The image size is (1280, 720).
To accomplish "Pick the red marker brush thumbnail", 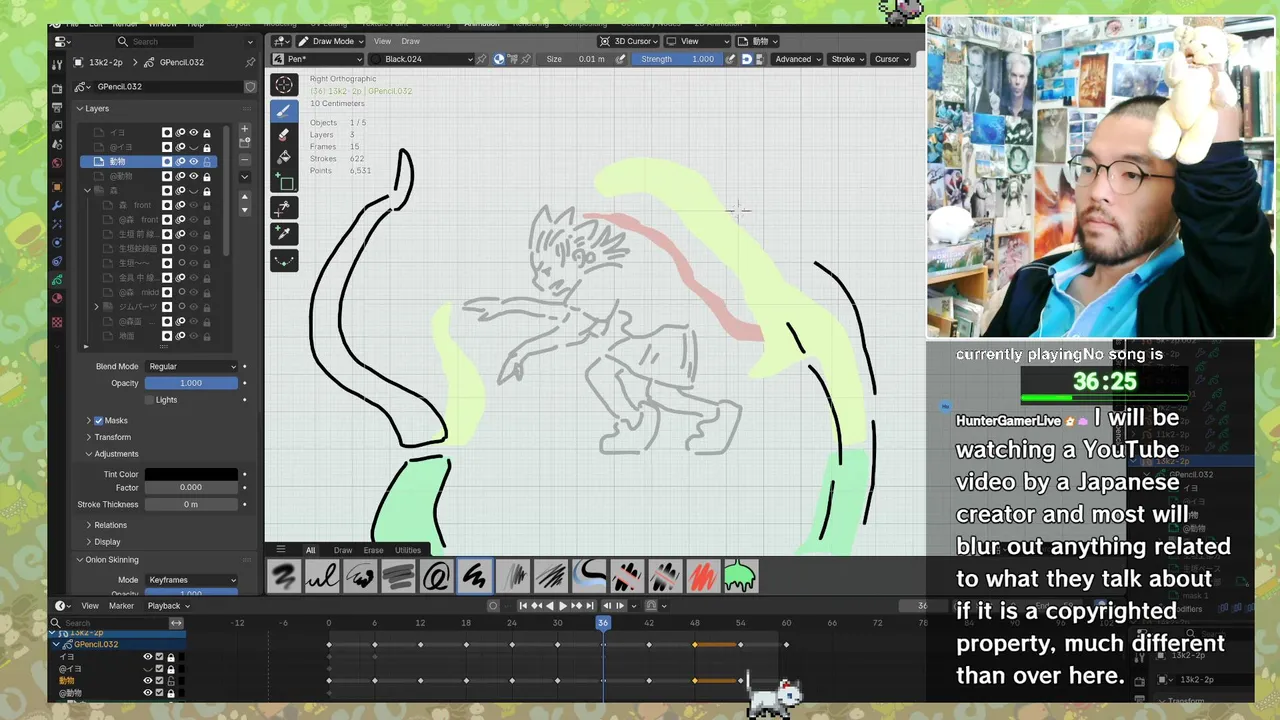I will [x=702, y=576].
